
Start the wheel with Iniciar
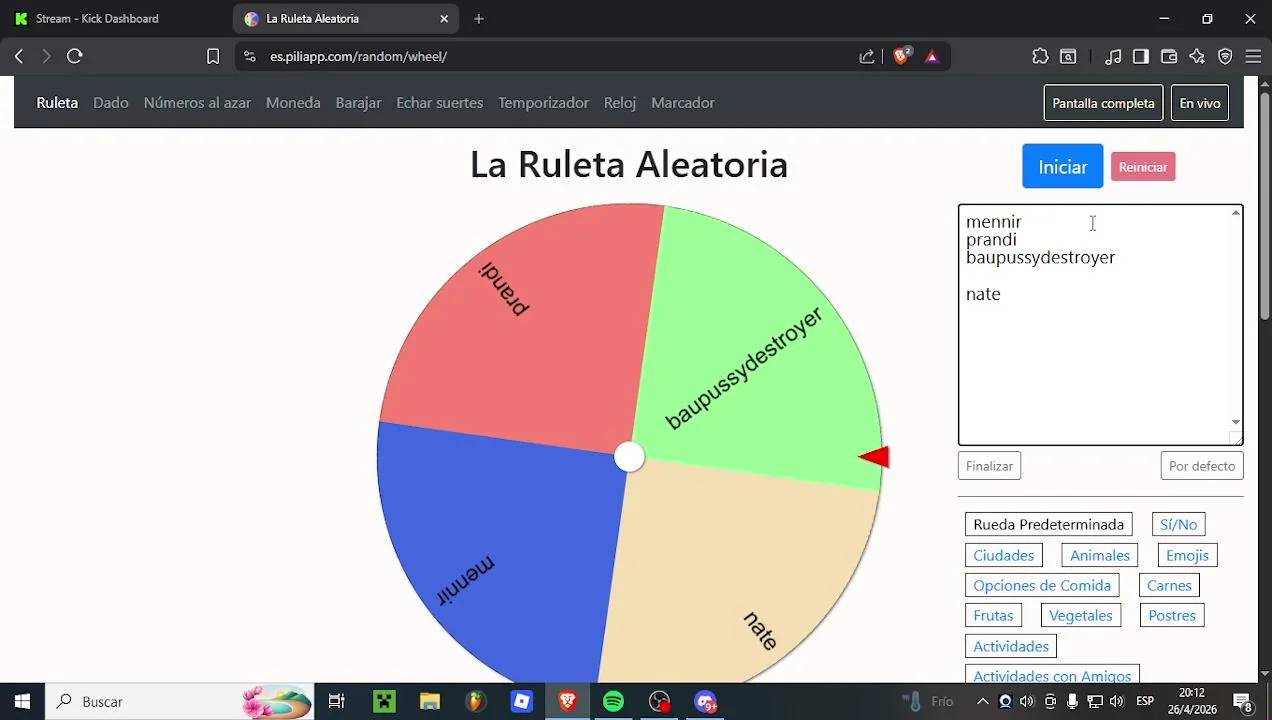(x=1062, y=167)
